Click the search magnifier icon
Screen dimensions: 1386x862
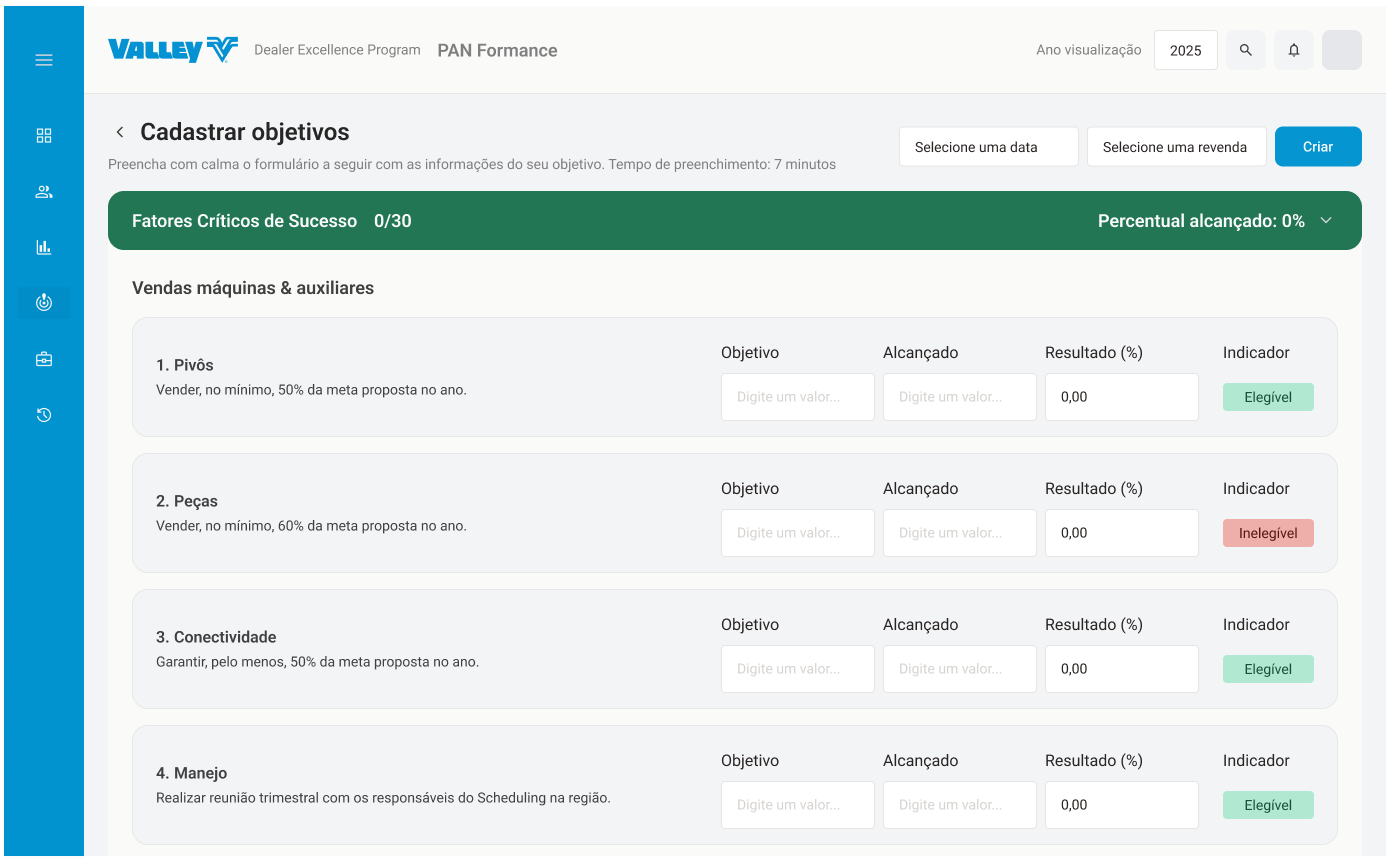click(1246, 50)
